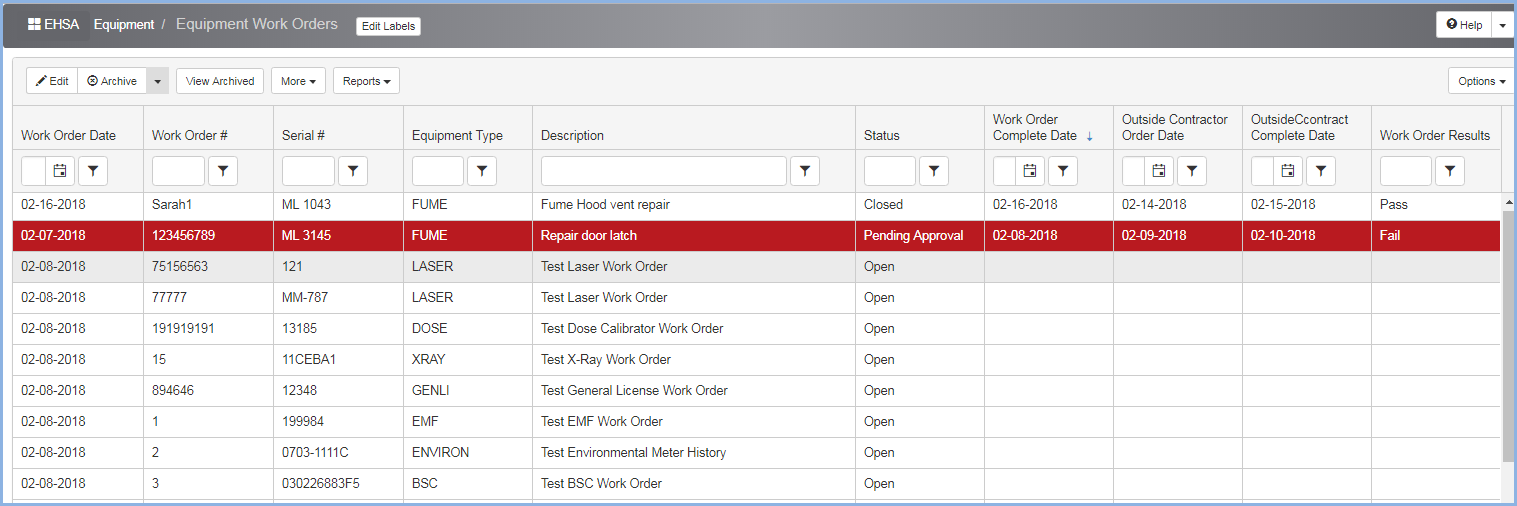Screen dimensions: 1517x506
Task: Sort by Equipment Type column header
Action: point(457,136)
